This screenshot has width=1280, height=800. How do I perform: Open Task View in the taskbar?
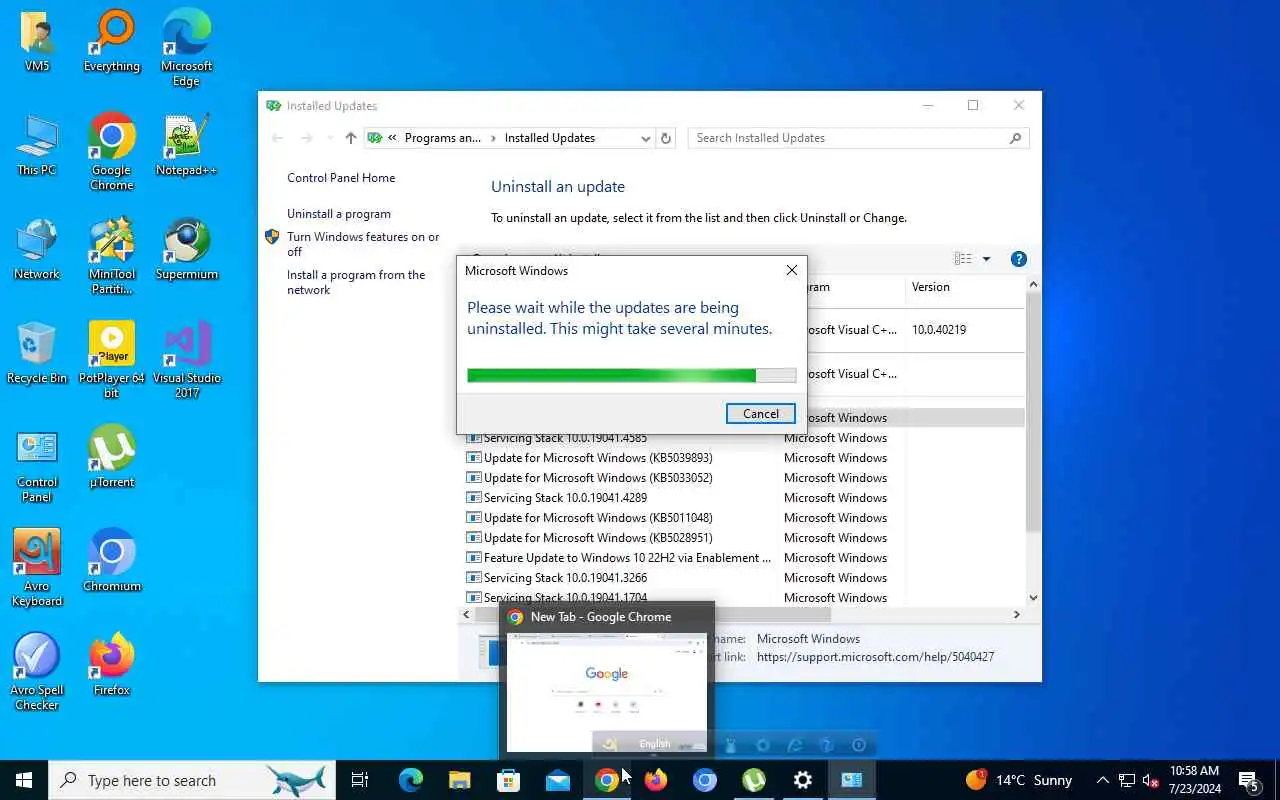click(360, 780)
